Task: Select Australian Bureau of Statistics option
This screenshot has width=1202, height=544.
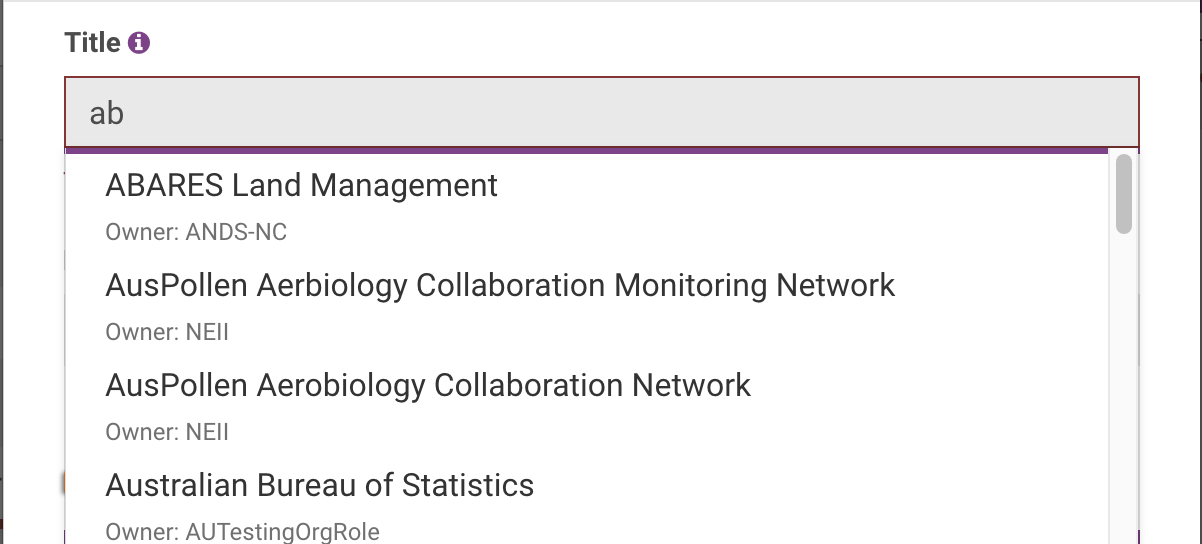Action: (320, 486)
